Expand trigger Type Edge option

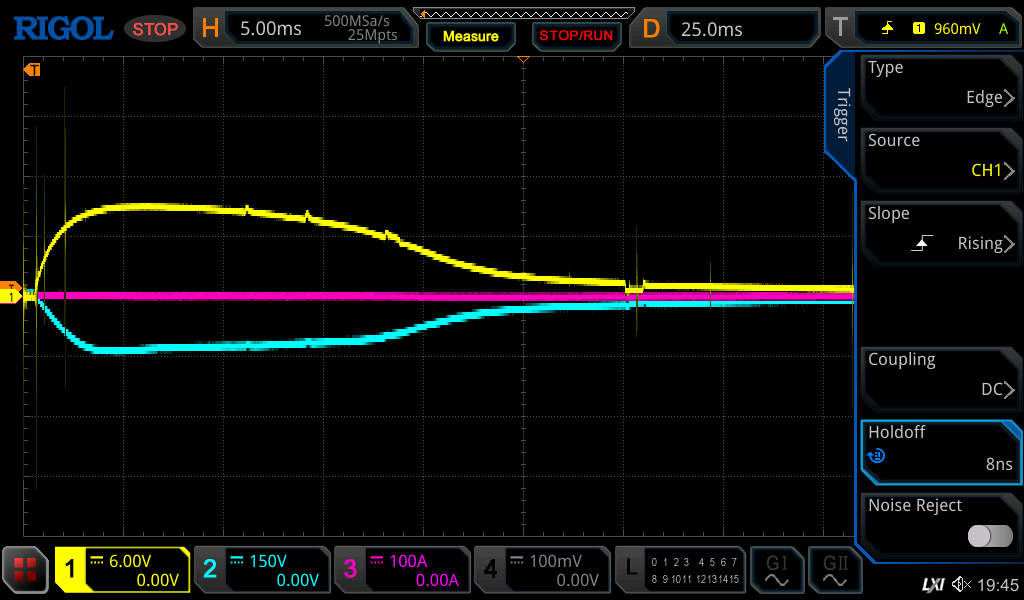(x=940, y=83)
